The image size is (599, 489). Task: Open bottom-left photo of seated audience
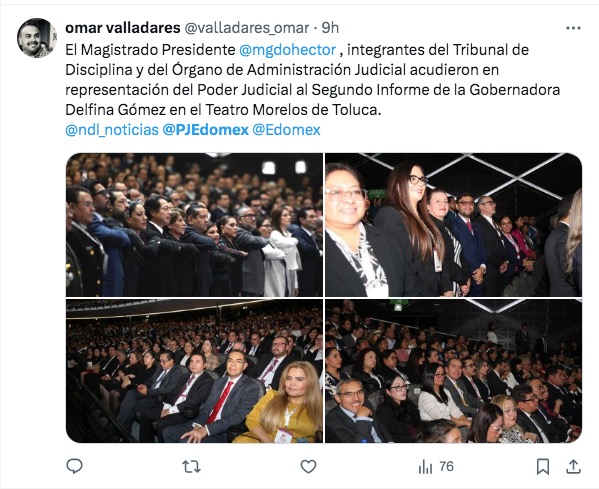(194, 371)
